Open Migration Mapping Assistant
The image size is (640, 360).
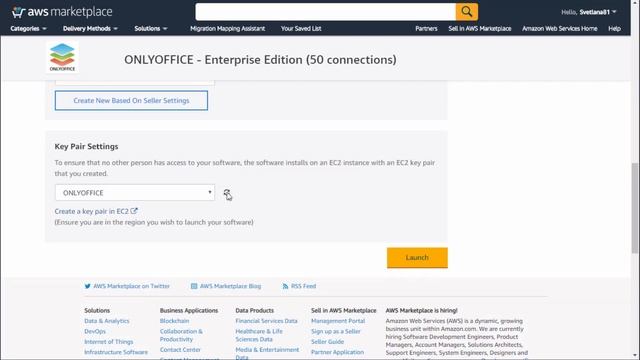coord(227,29)
